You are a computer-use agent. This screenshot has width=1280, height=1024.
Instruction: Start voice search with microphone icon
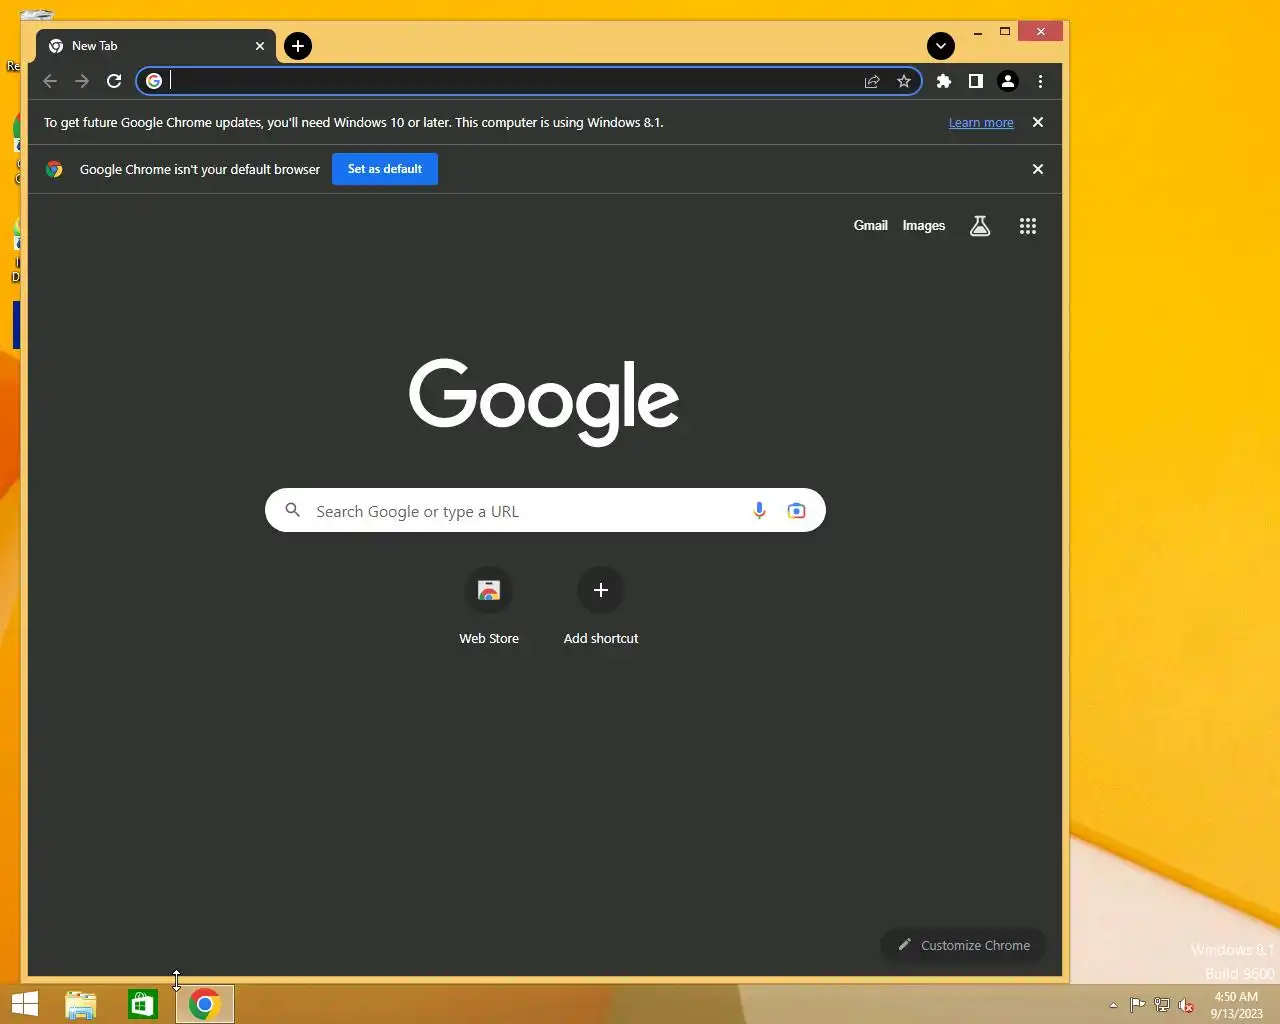(759, 510)
